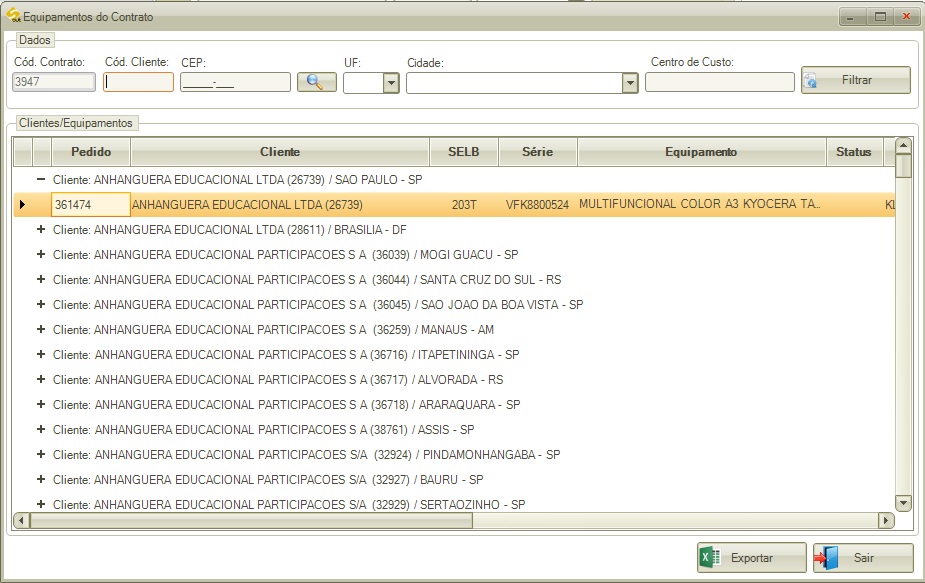The width and height of the screenshot is (925, 583).
Task: Export the list with the Exportar button
Action: pos(752,558)
